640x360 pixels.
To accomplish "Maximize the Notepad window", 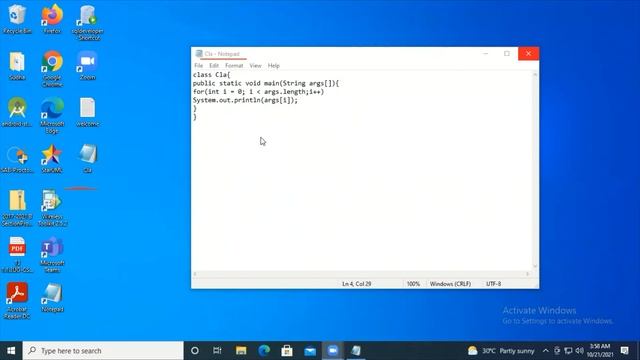I will click(x=507, y=53).
